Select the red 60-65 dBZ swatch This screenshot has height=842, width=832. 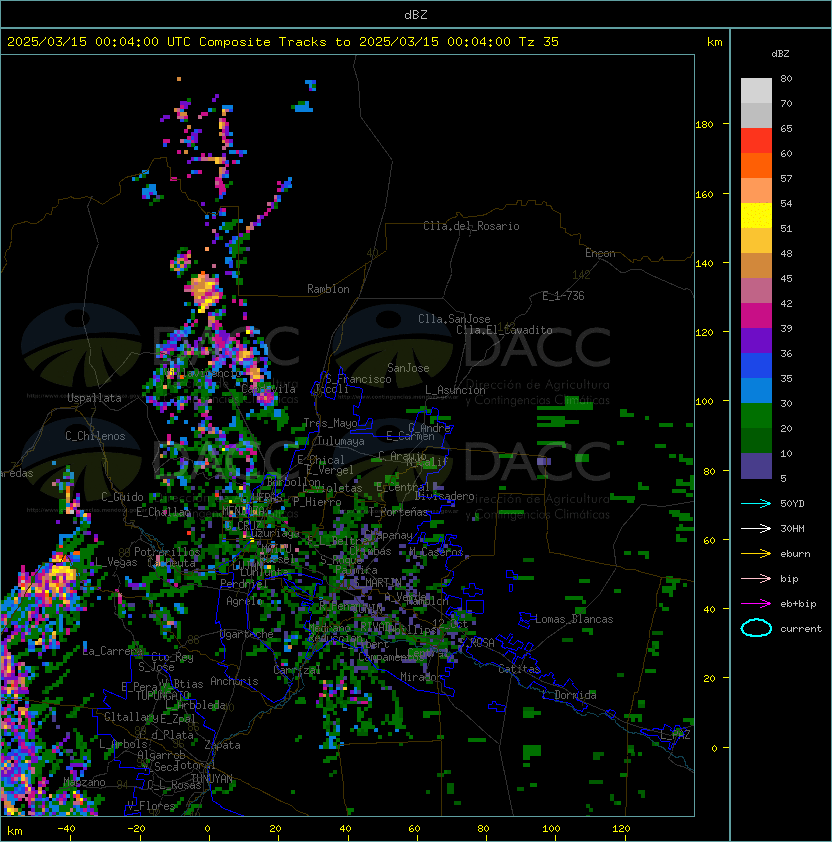756,141
